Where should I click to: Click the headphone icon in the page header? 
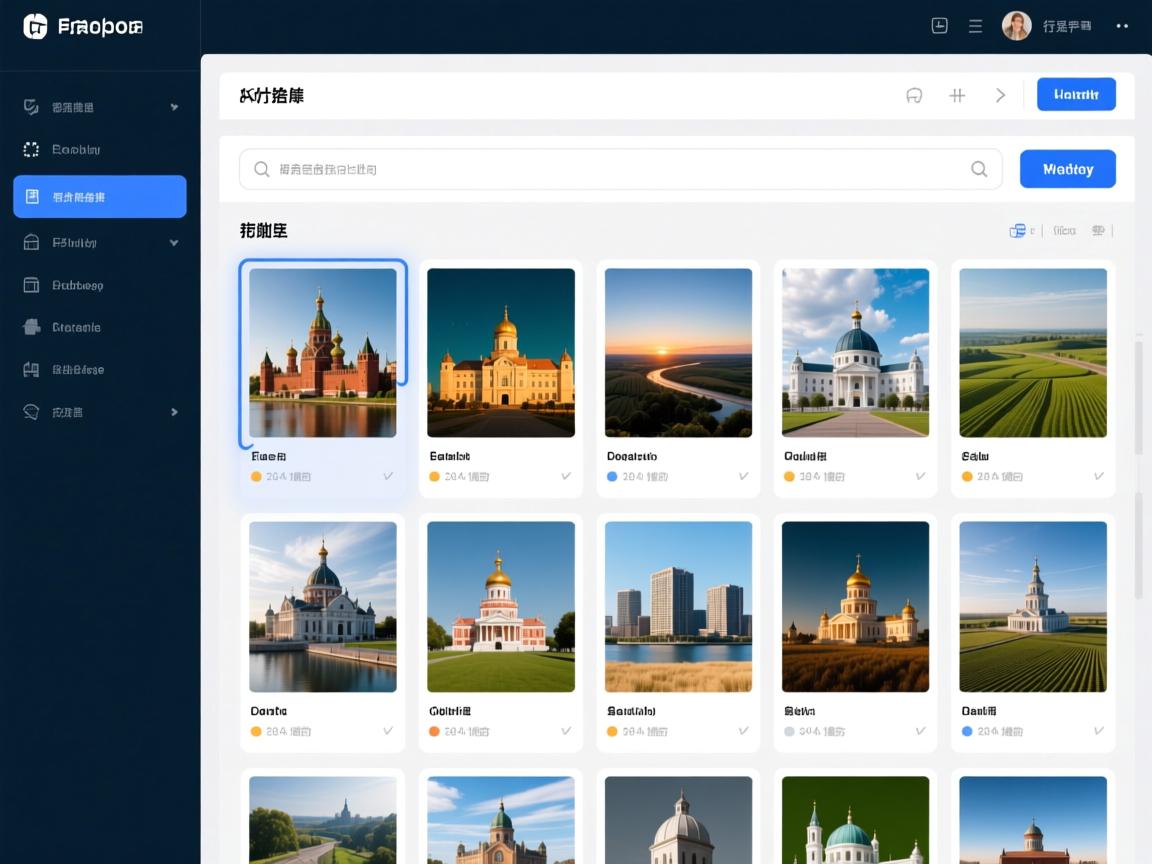tap(913, 95)
